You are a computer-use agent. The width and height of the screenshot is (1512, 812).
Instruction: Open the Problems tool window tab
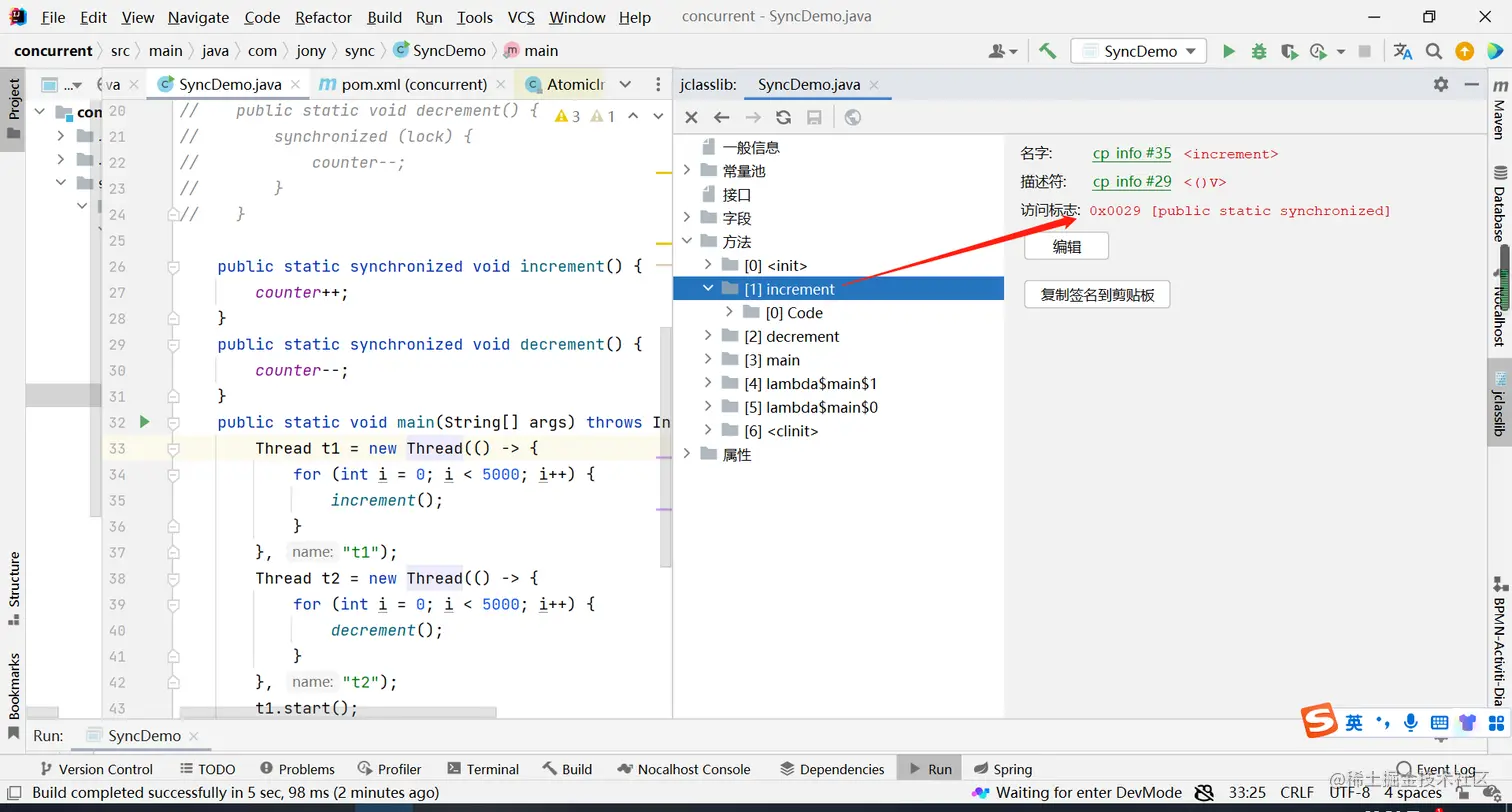coord(297,769)
